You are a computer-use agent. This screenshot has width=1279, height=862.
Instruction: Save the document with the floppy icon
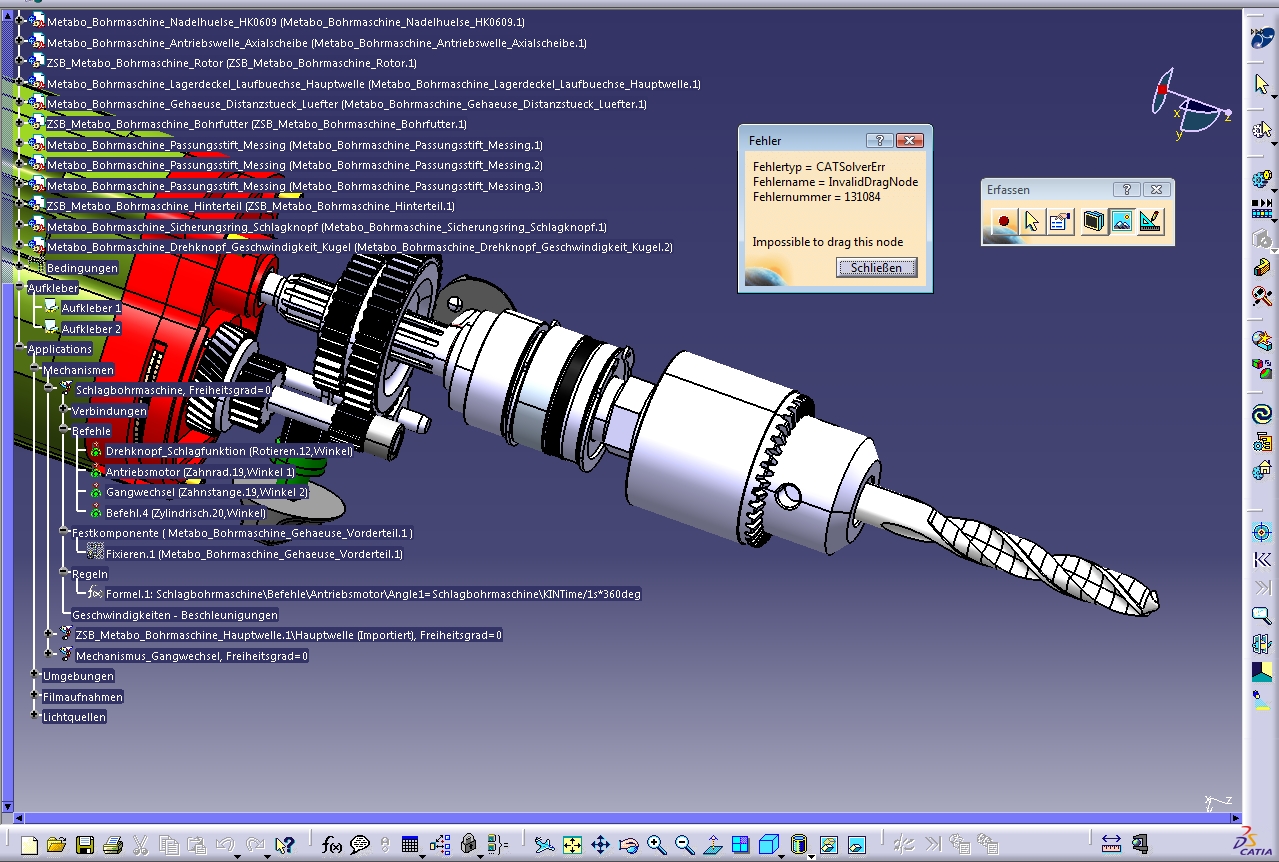(85, 845)
